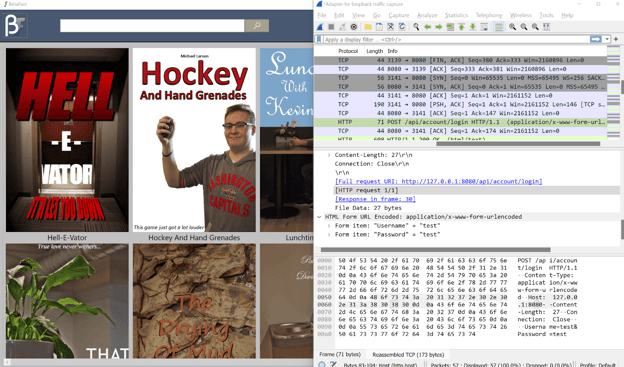Expand Form item Username = test
This screenshot has height=367, width=624.
click(x=329, y=226)
